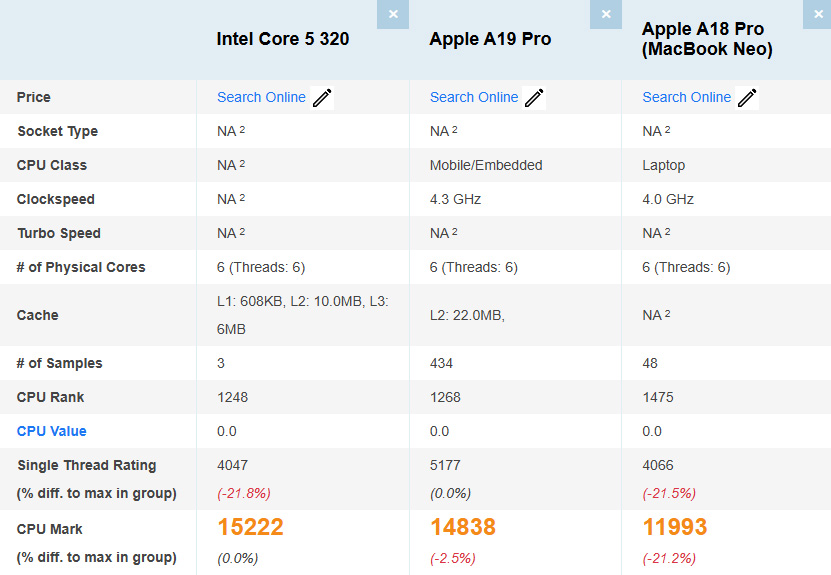This screenshot has width=831, height=575.
Task: Open Search Online for Intel Core 5 320
Action: coord(261,97)
